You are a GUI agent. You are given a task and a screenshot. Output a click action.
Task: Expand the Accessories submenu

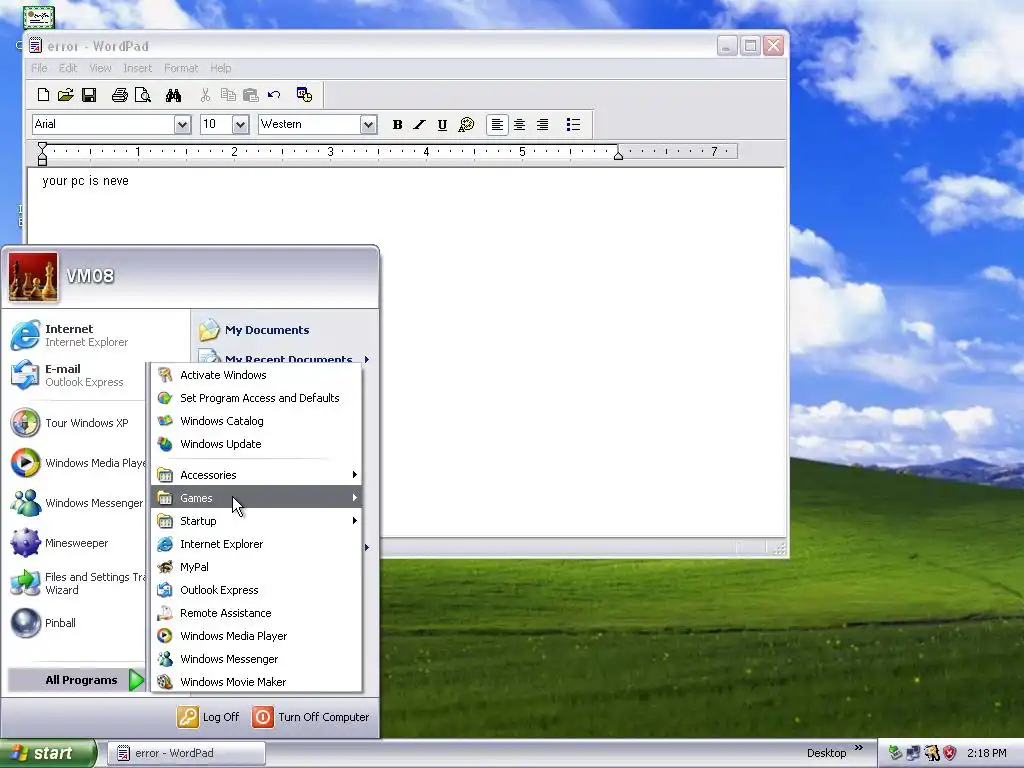click(x=256, y=475)
